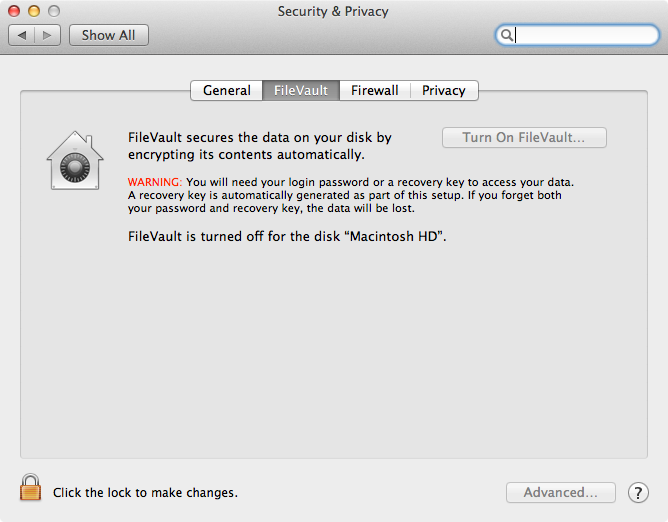
Task: Focus the search input field
Action: 577,35
